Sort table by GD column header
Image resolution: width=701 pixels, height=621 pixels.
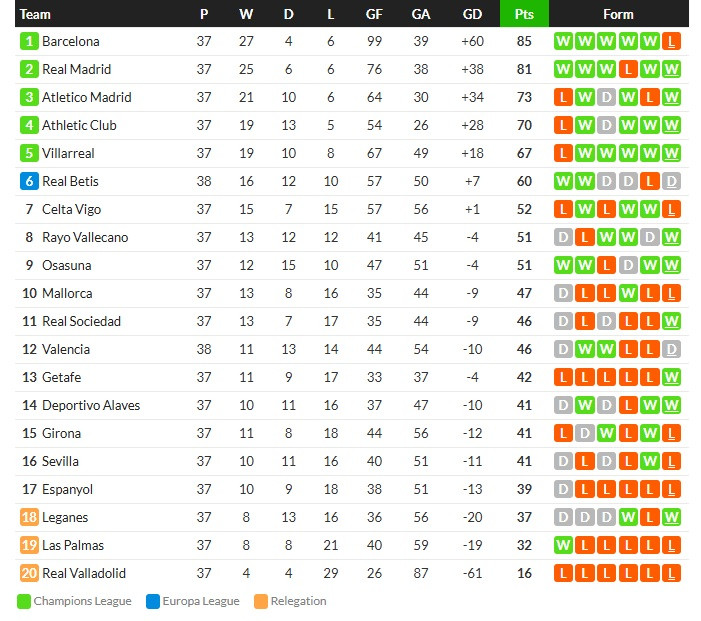pos(472,14)
